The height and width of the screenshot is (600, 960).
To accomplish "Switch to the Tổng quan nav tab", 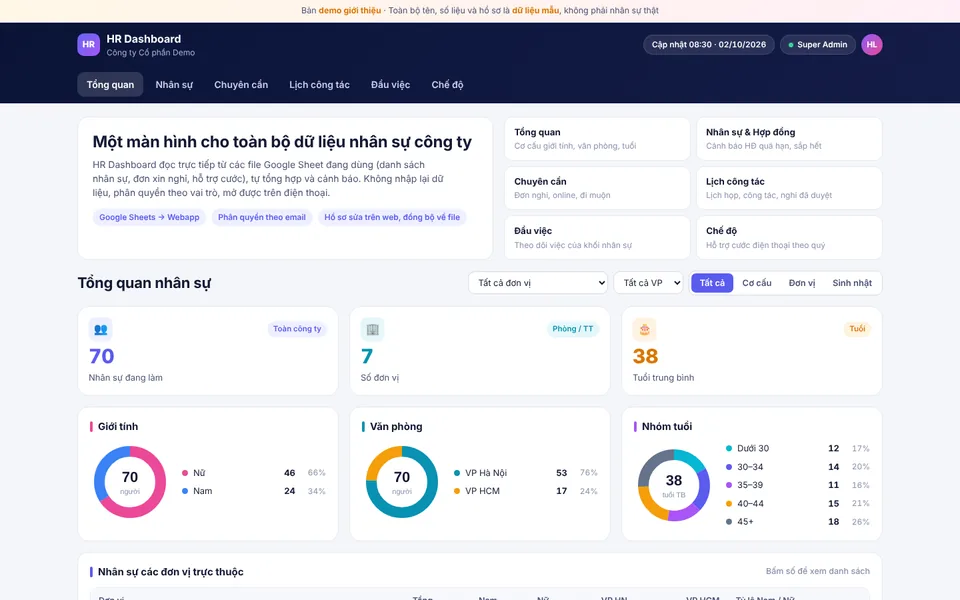I will [110, 84].
